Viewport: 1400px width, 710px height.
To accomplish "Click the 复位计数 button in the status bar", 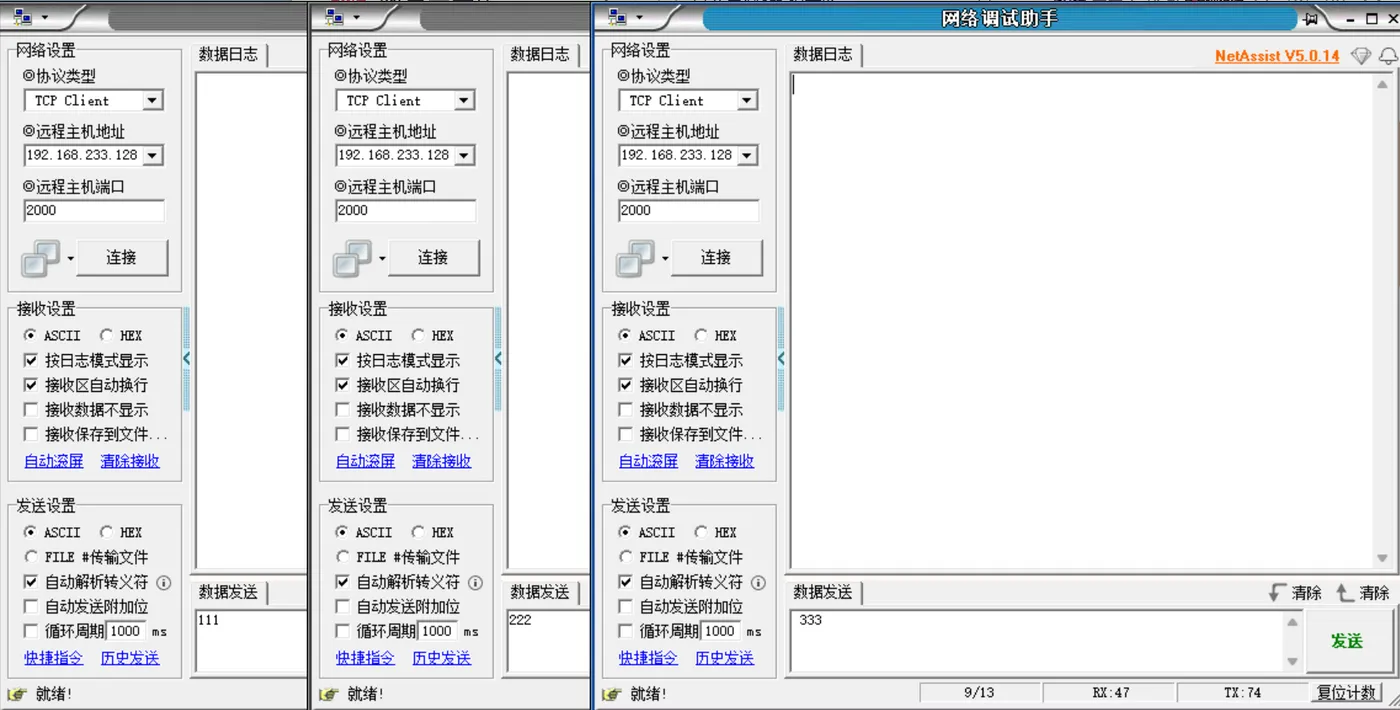I will 1347,693.
